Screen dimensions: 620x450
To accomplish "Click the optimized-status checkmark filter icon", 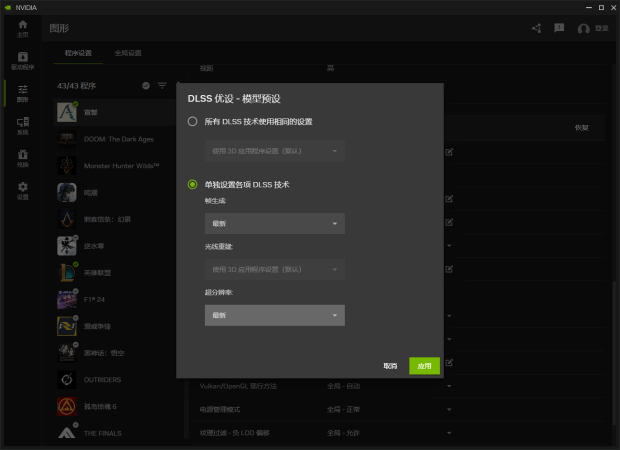I will [x=146, y=85].
